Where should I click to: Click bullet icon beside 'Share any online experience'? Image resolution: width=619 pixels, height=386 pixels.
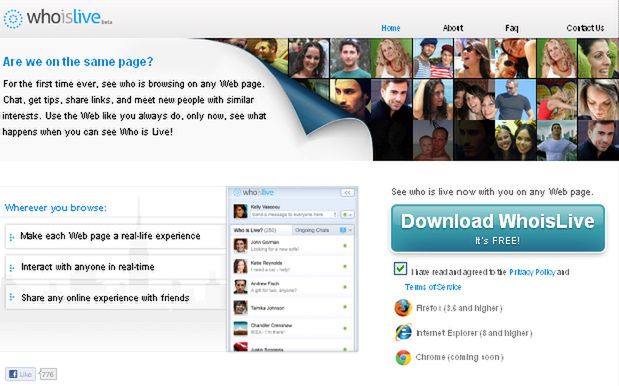[x=11, y=297]
